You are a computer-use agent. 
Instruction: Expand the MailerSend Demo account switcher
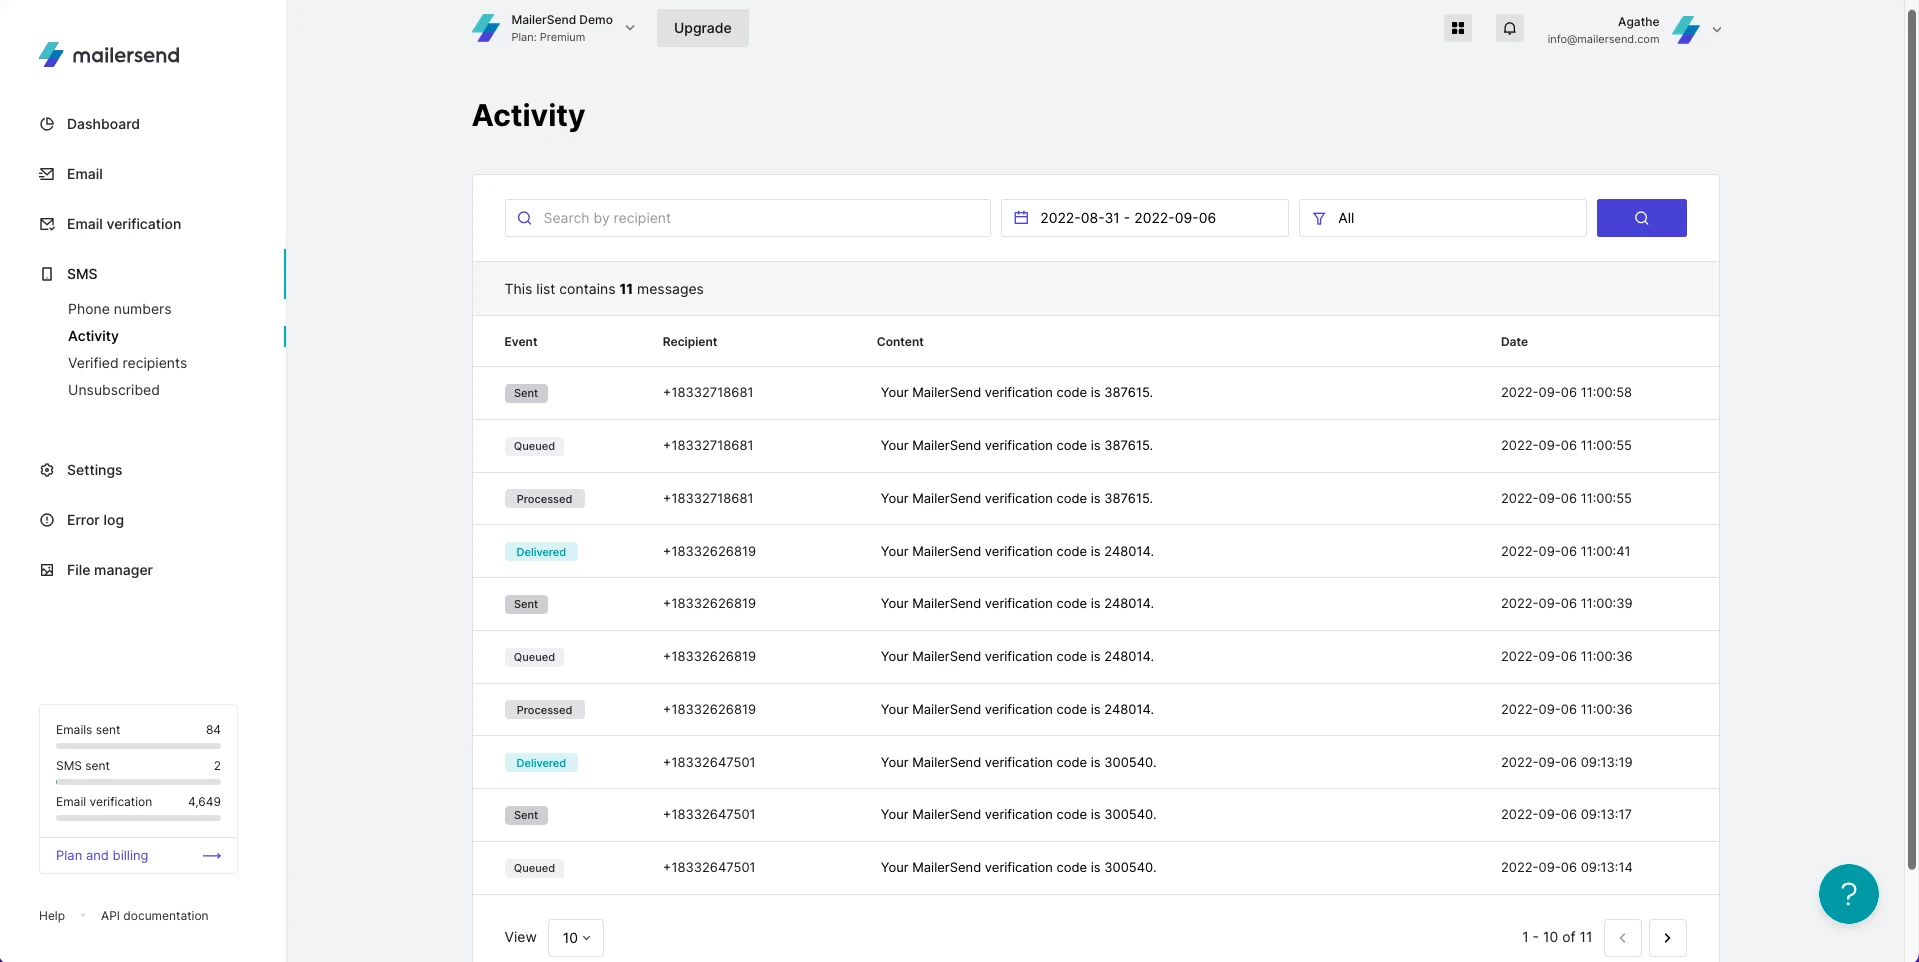(630, 28)
